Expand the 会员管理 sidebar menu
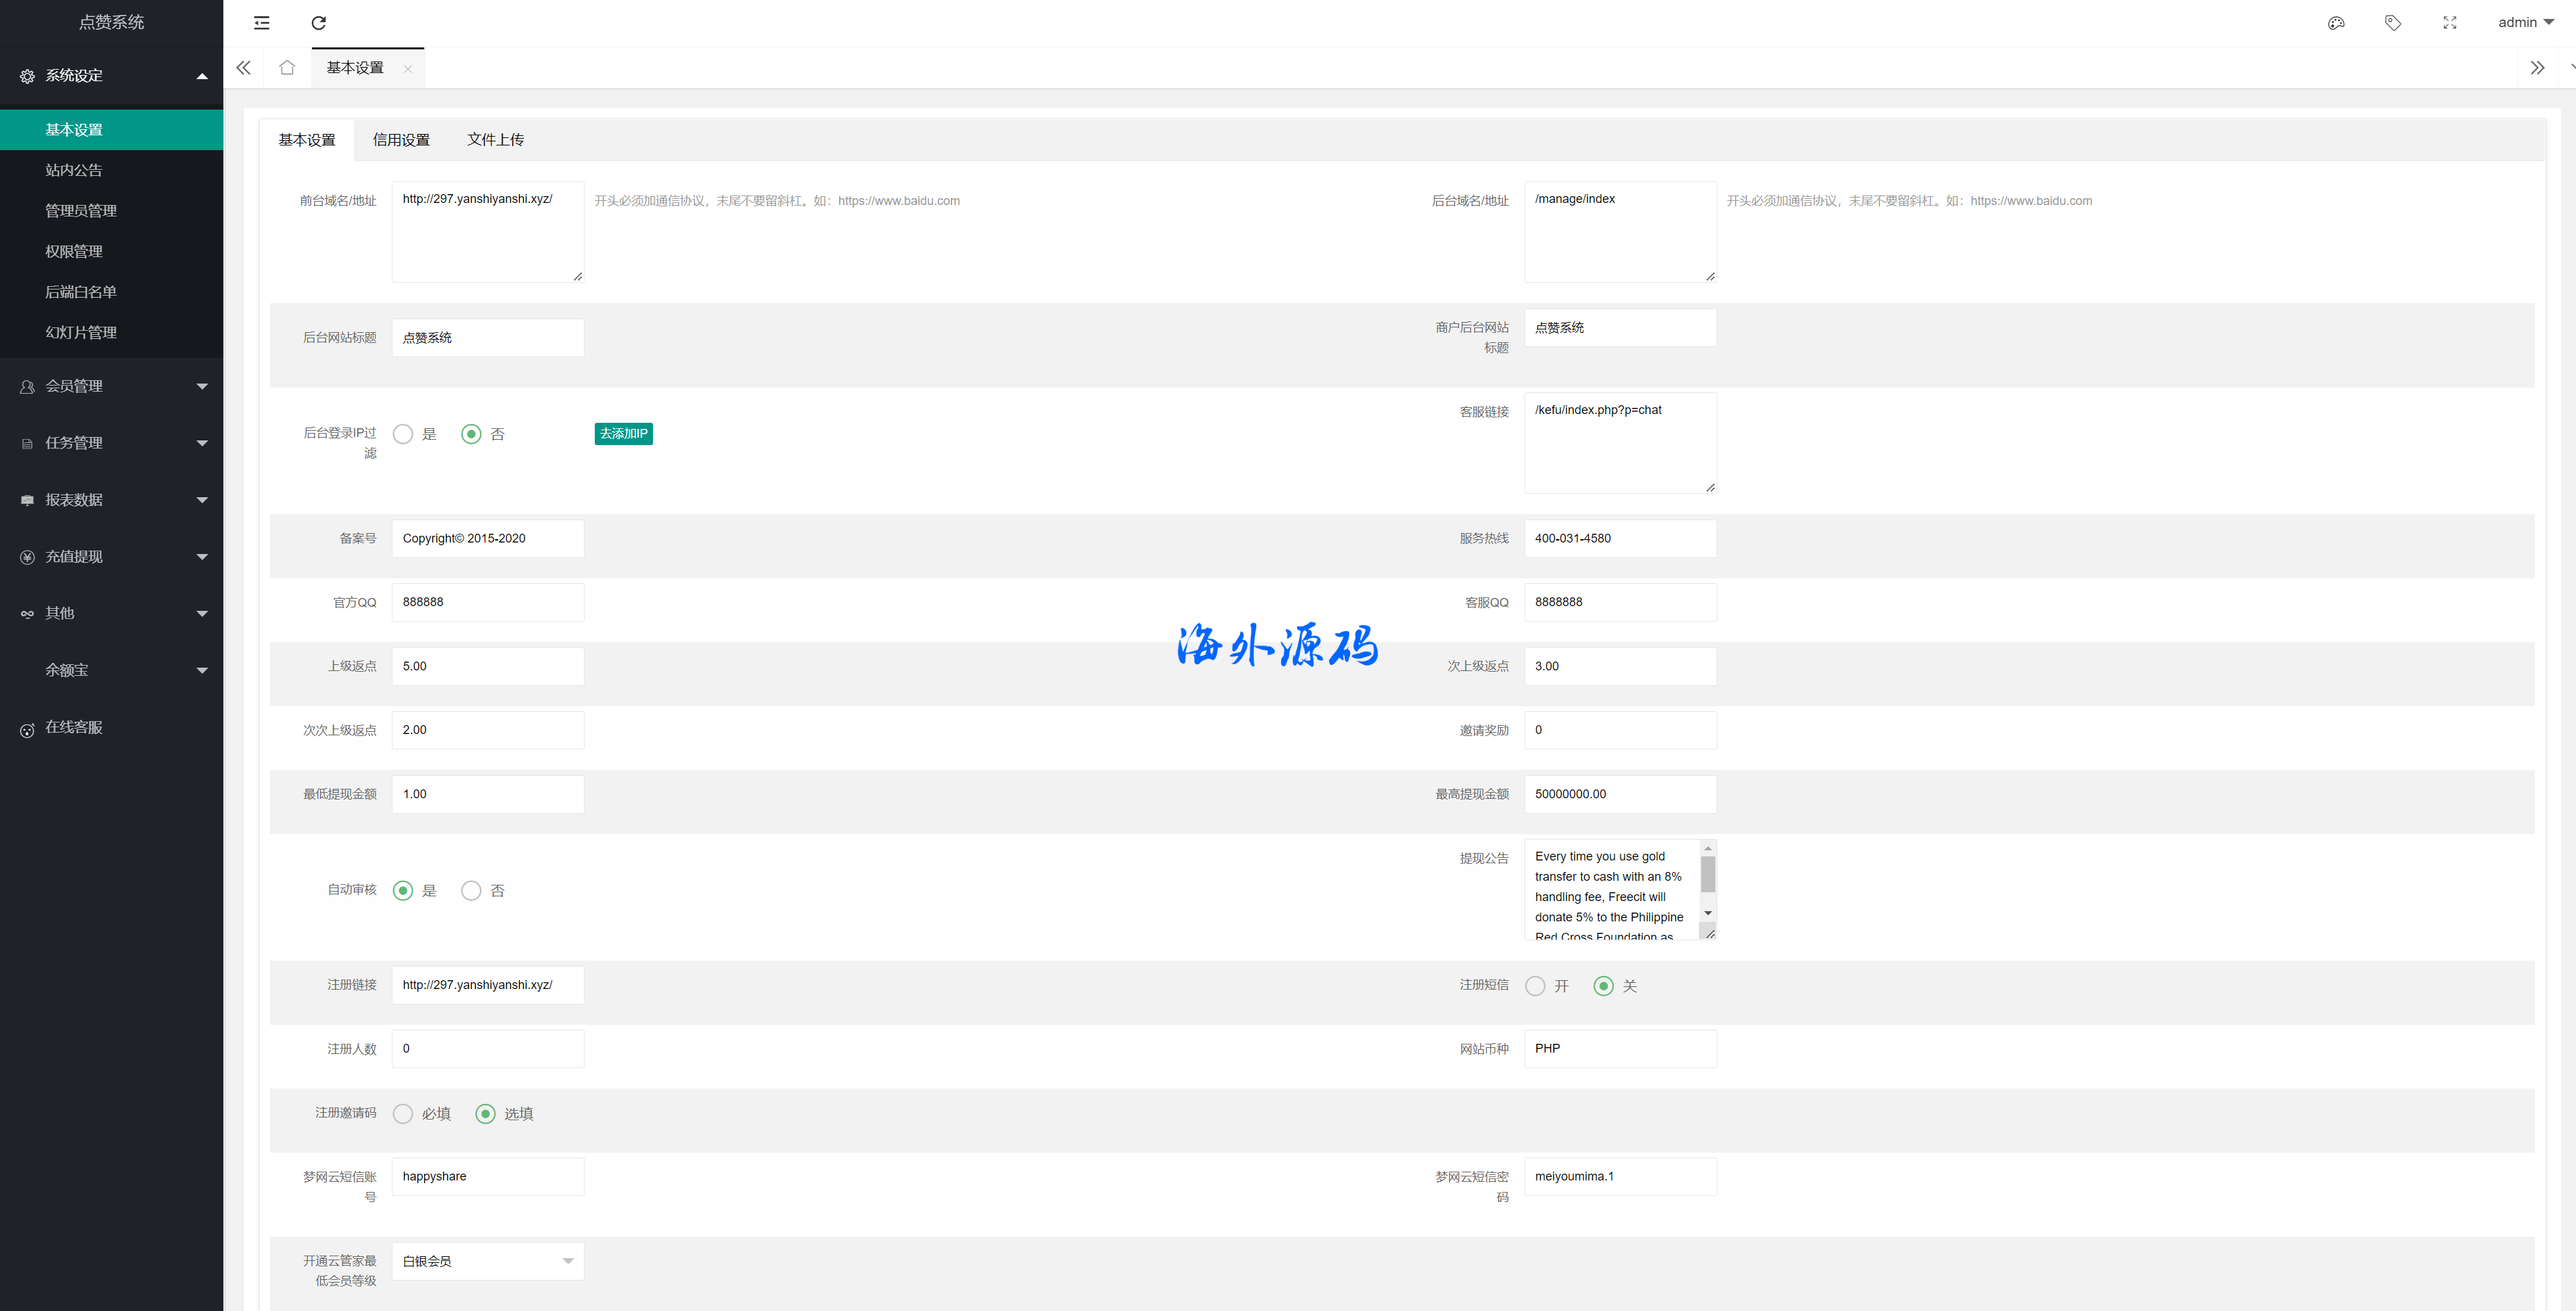2576x1311 pixels. (111, 386)
